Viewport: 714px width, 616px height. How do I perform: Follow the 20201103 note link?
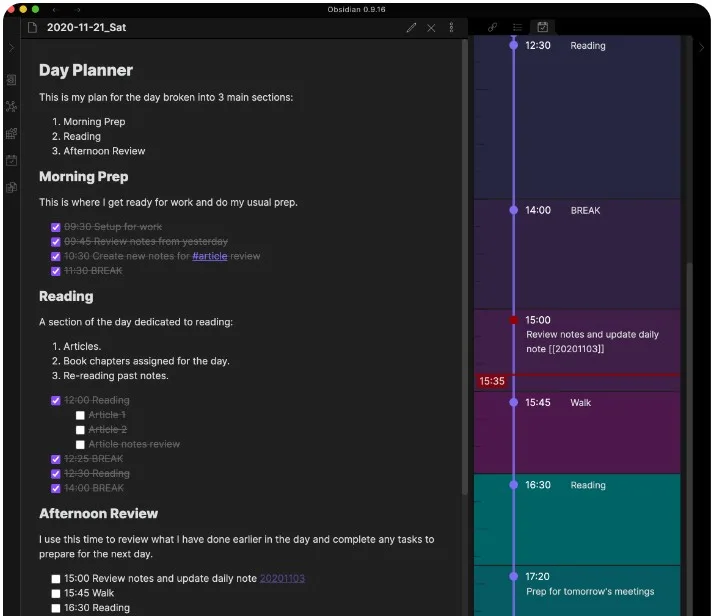[x=282, y=578]
